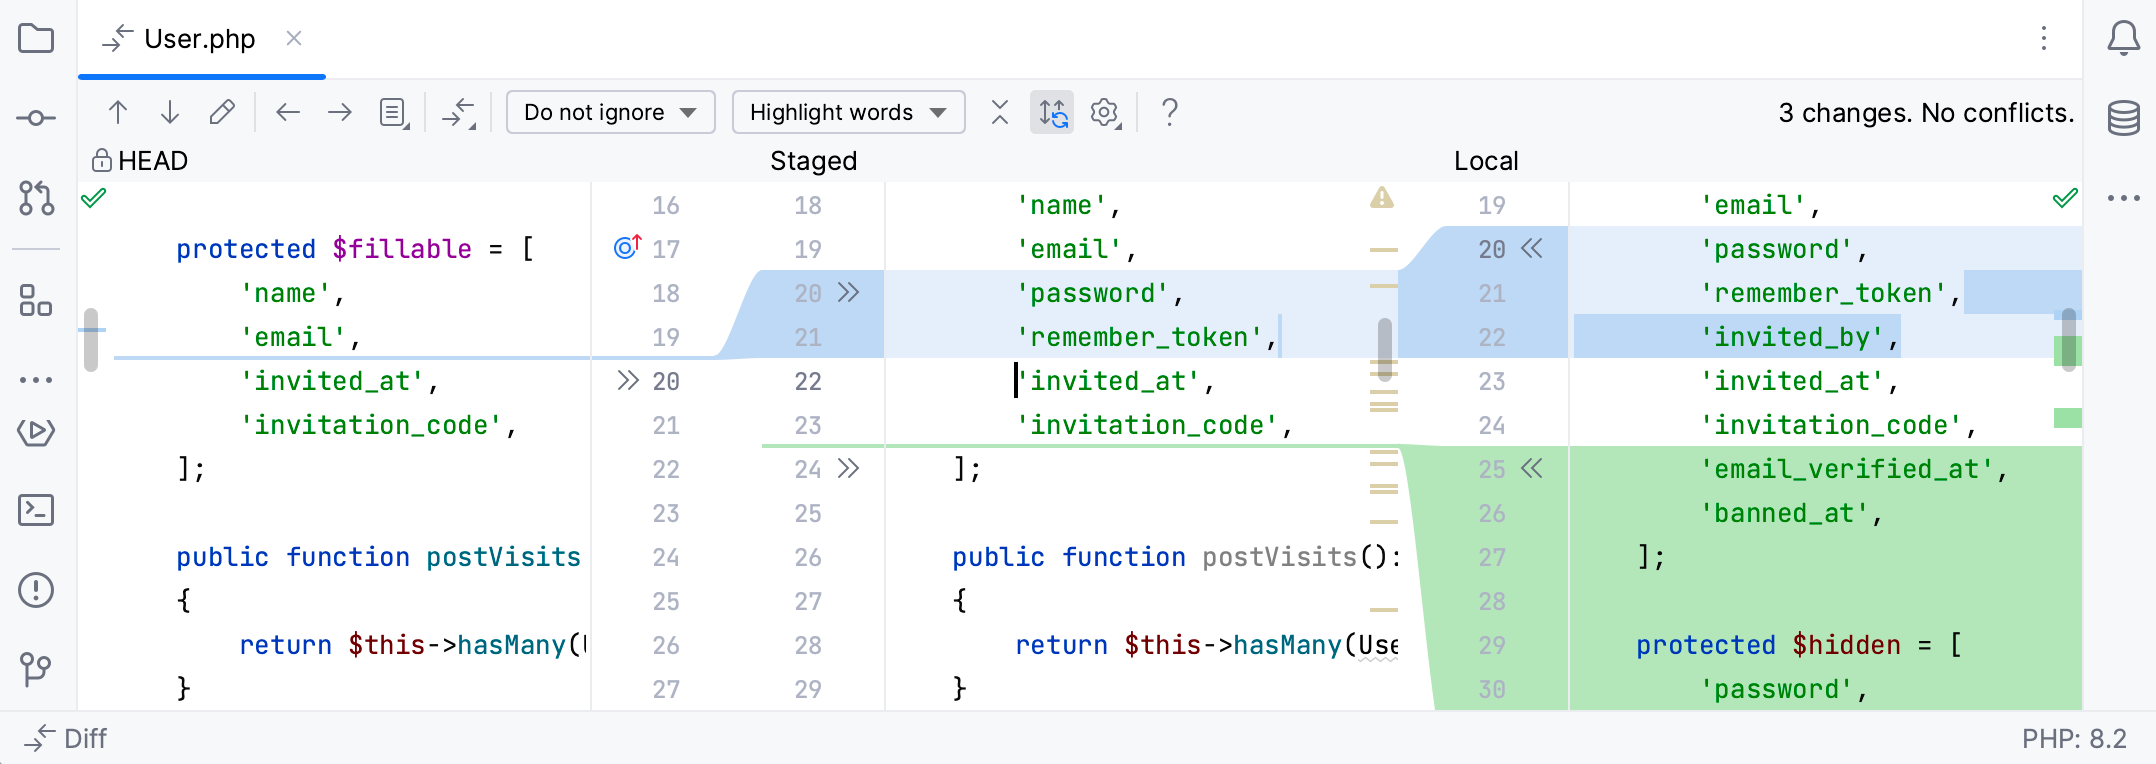The image size is (2156, 764).
Task: Toggle collapse unchanged fragments
Action: coord(1000,112)
